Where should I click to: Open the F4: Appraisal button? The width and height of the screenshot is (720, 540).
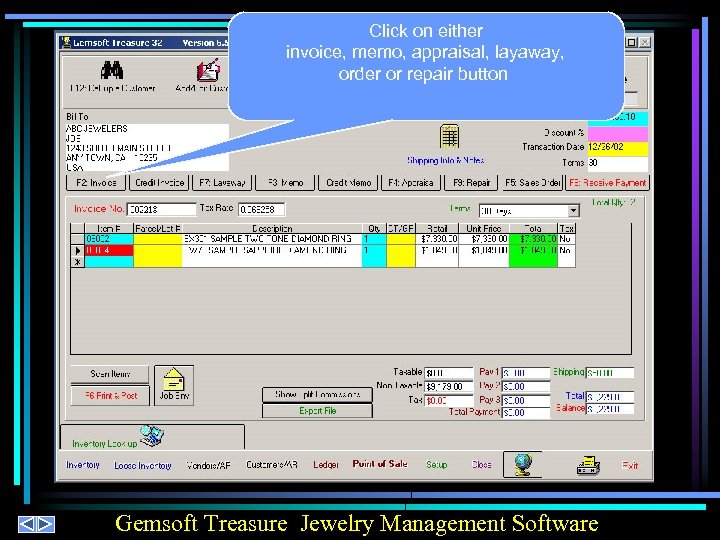411,183
